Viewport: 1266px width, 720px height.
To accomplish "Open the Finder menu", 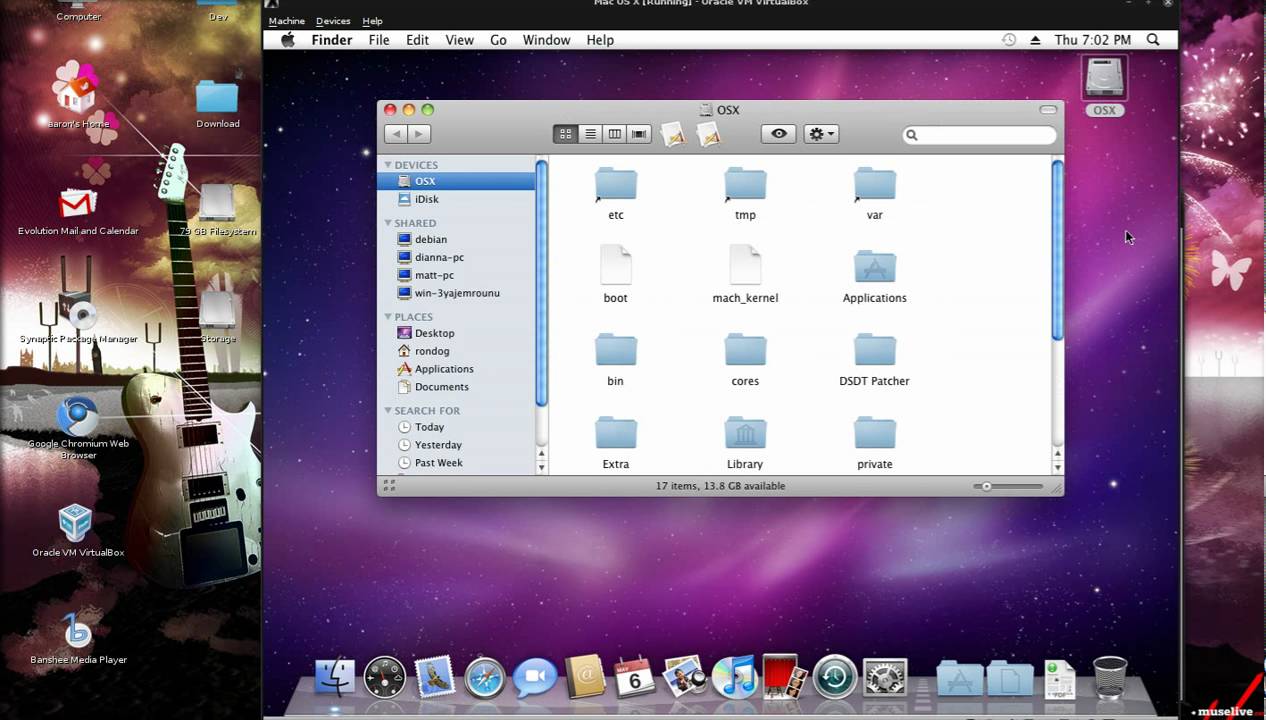I will 332,40.
